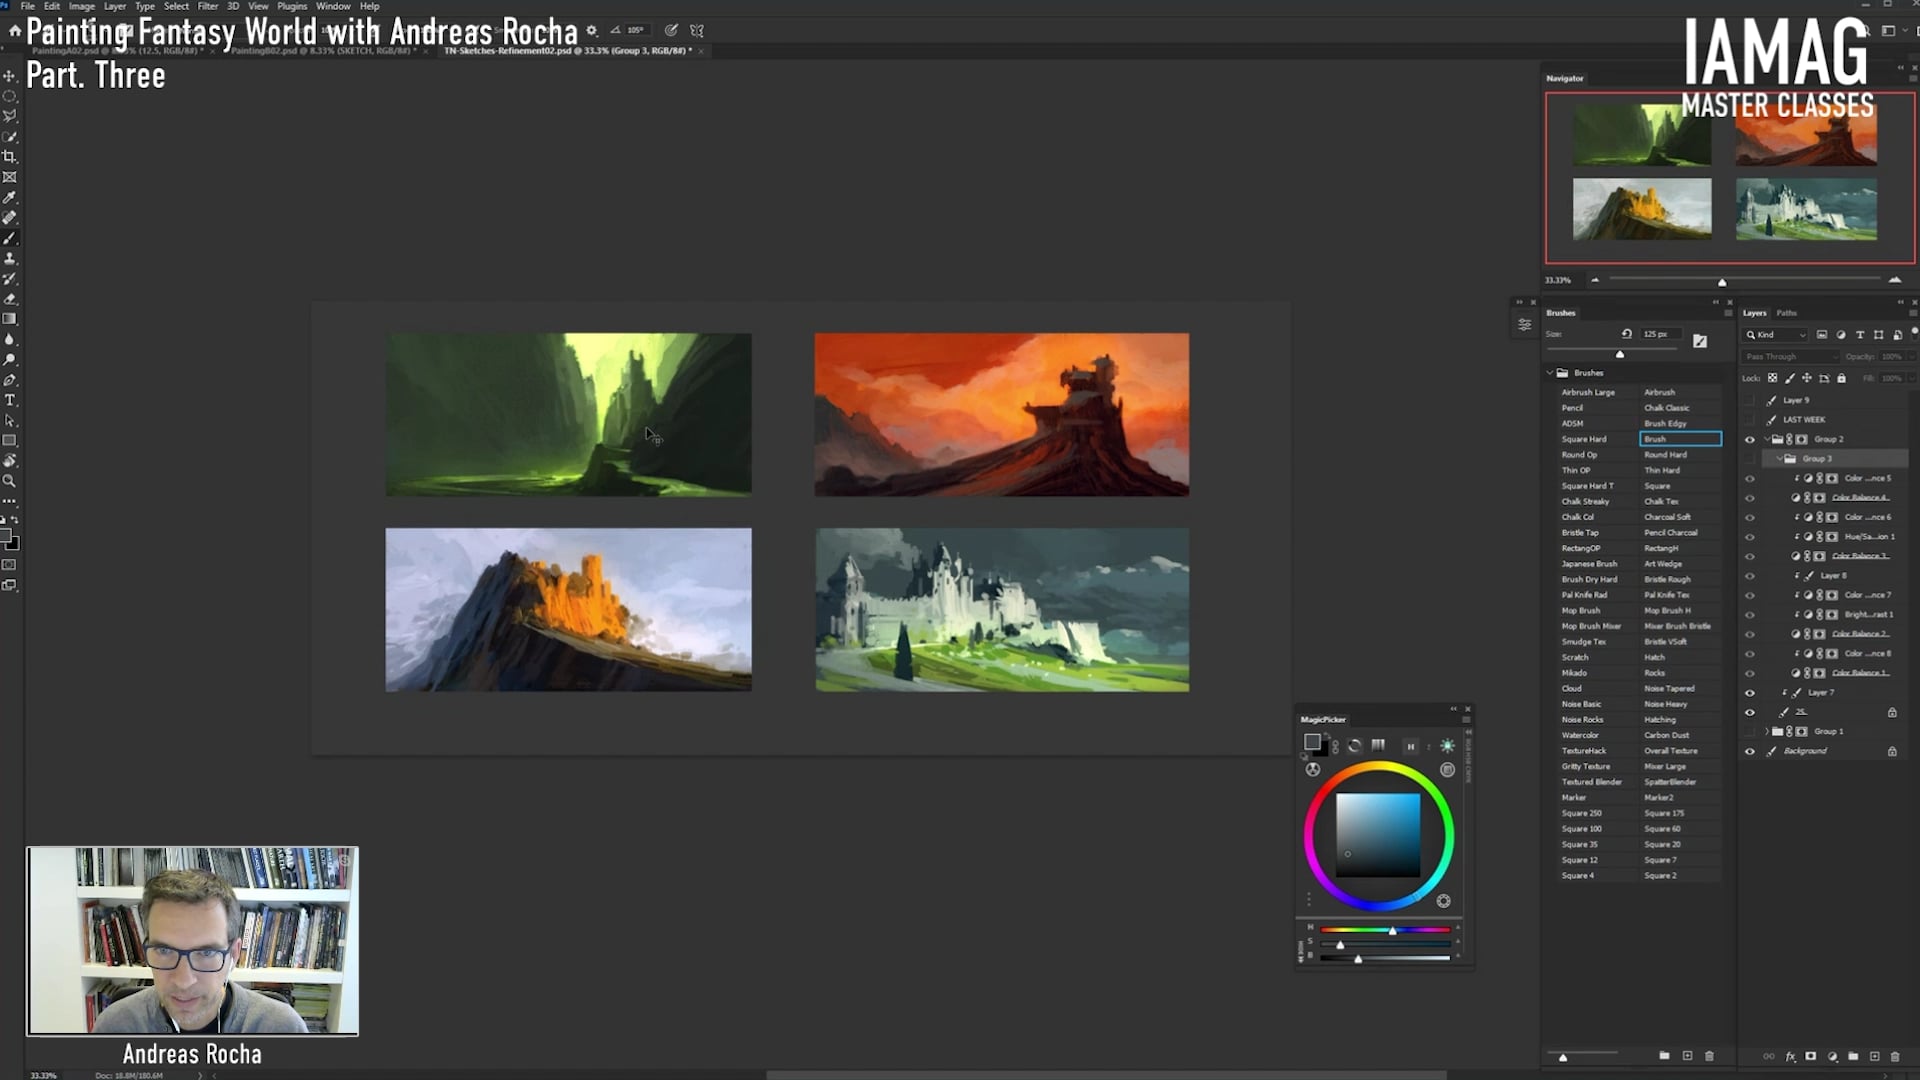This screenshot has width=1920, height=1080.
Task: Select the Zoom tool in toolbar
Action: coord(10,481)
